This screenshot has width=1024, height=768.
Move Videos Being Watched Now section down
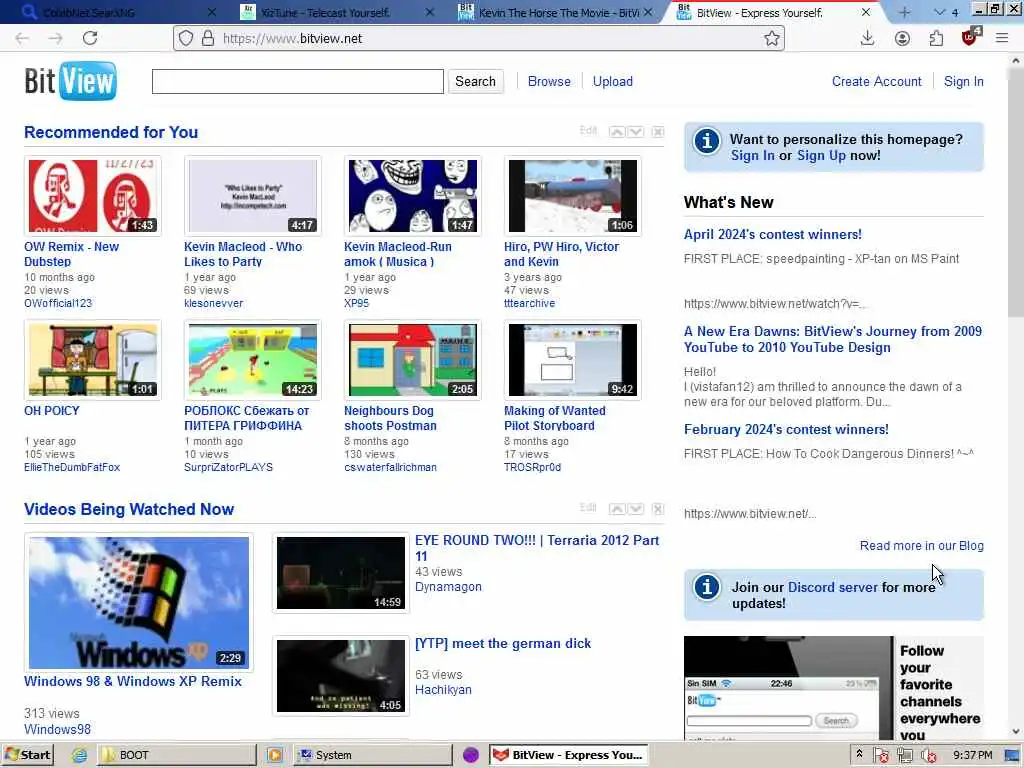(635, 509)
